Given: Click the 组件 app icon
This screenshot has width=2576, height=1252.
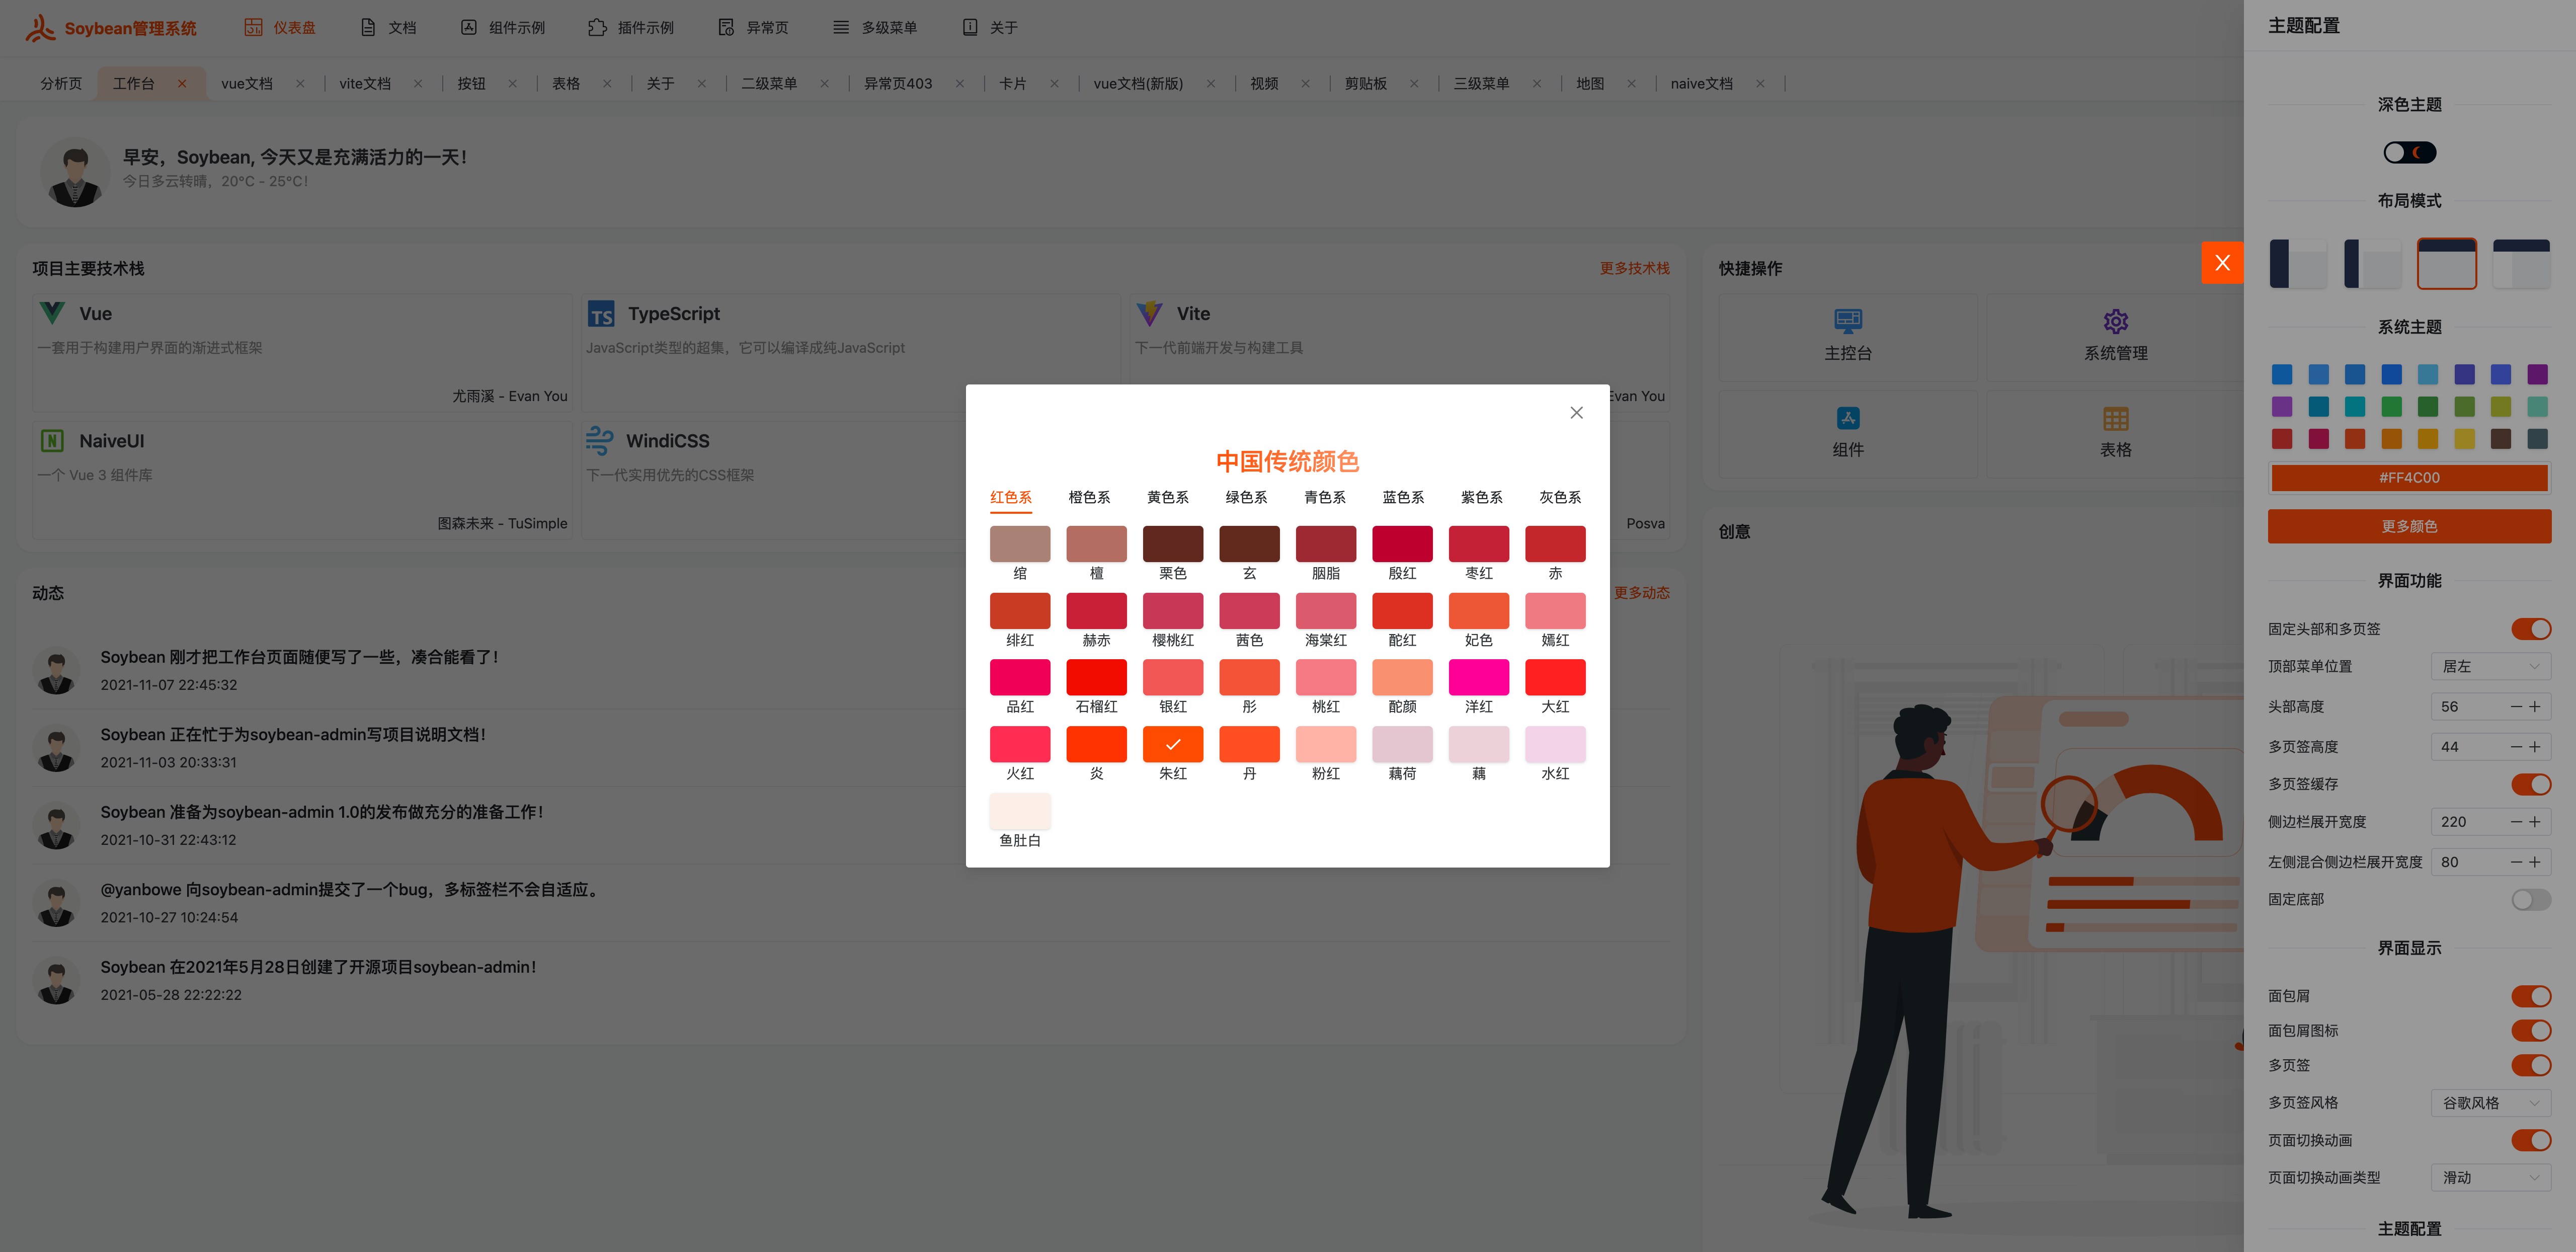Looking at the screenshot, I should point(1847,418).
